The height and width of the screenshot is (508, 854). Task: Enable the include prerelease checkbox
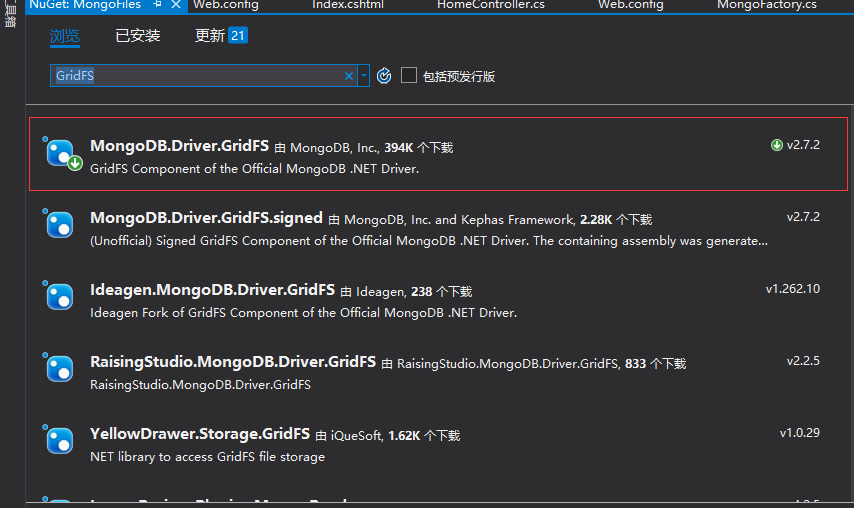[408, 75]
